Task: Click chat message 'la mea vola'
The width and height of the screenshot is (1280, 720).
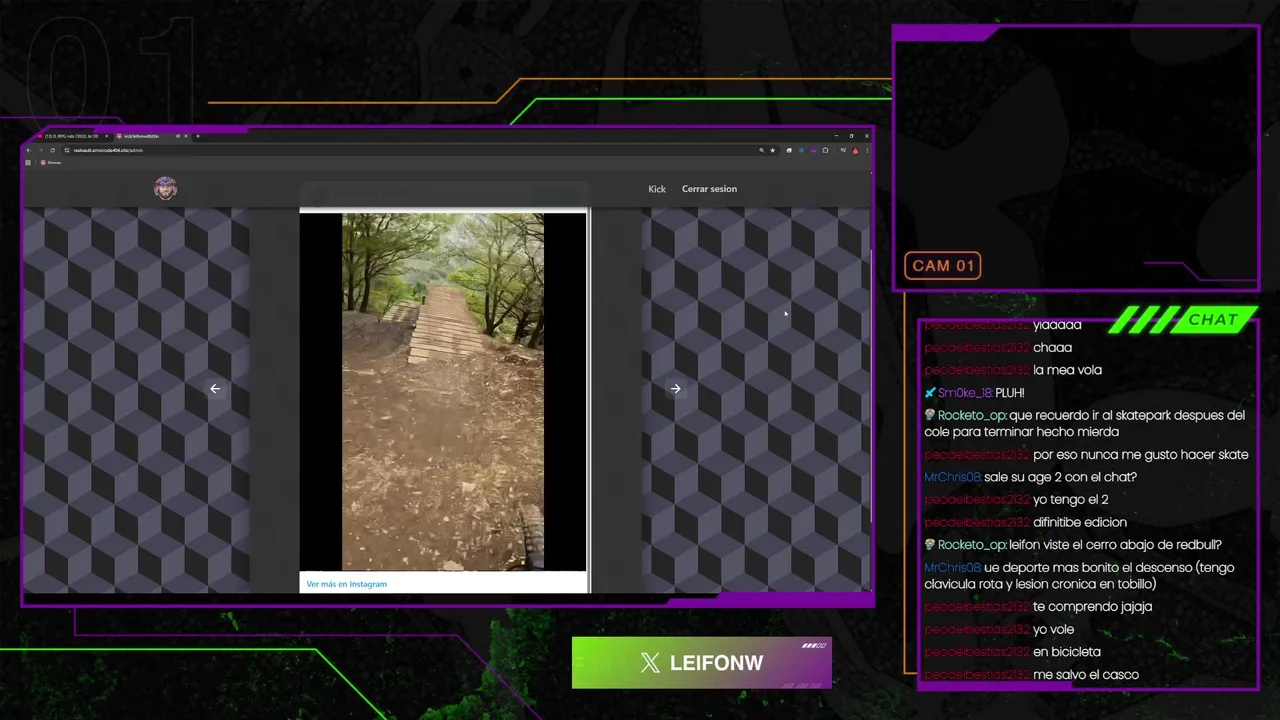Action: click(x=1013, y=370)
